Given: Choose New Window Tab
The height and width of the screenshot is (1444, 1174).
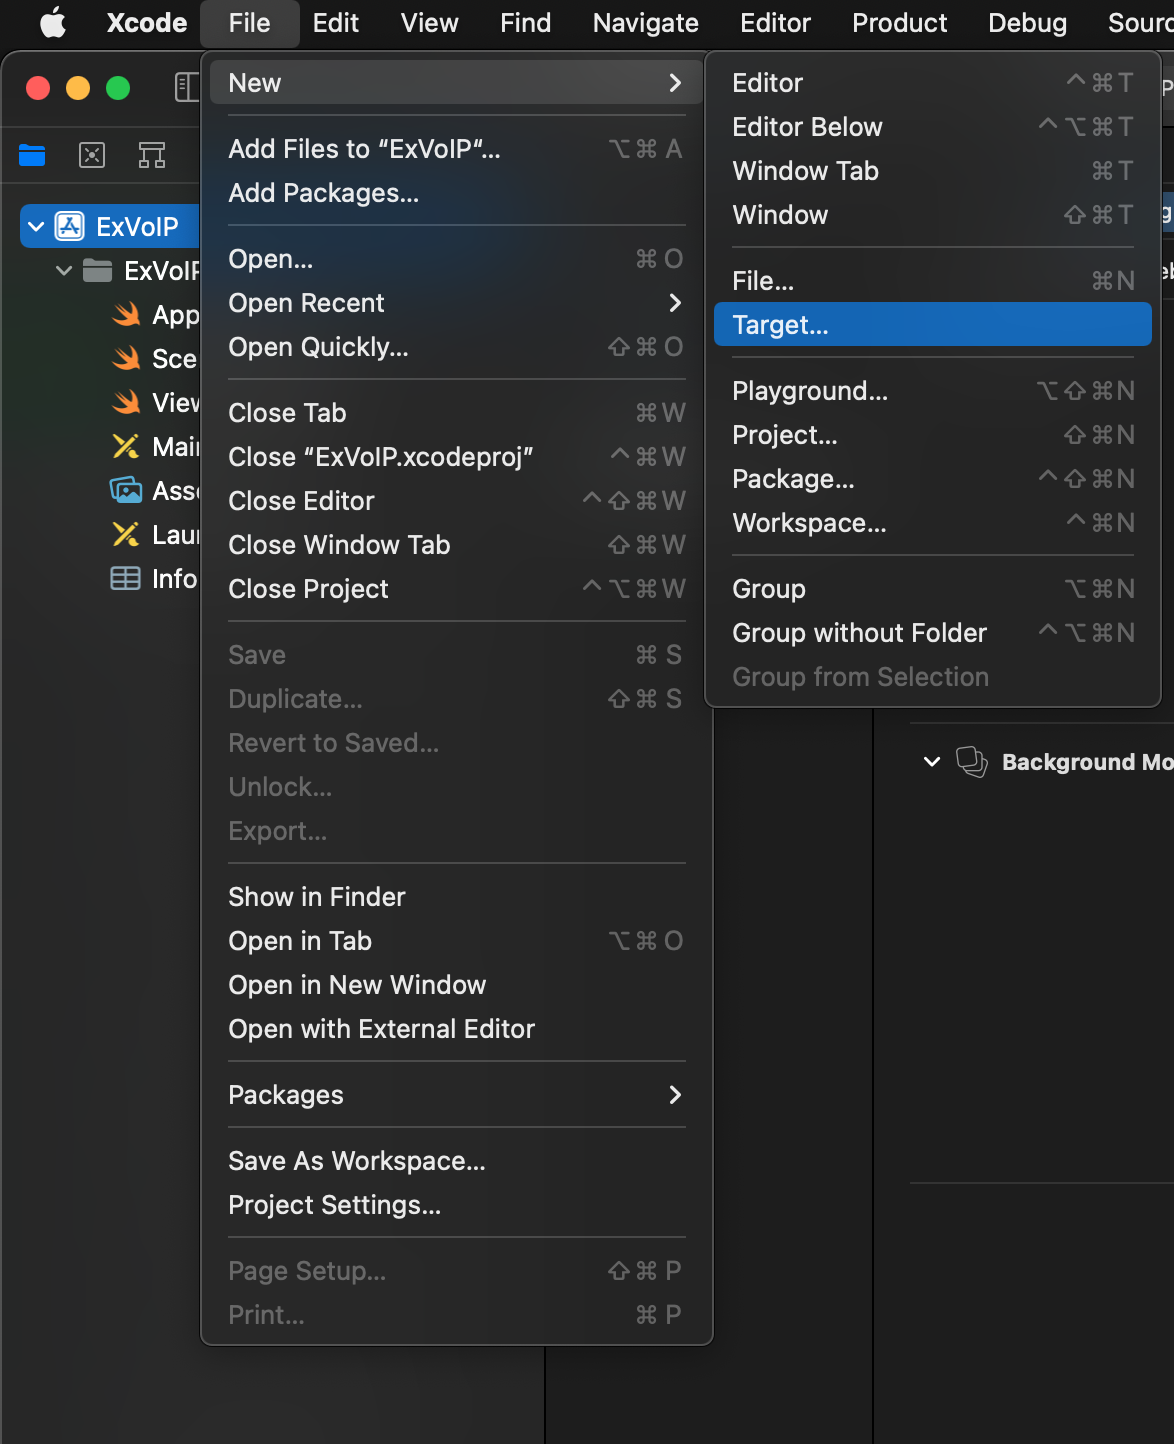Looking at the screenshot, I should (933, 171).
